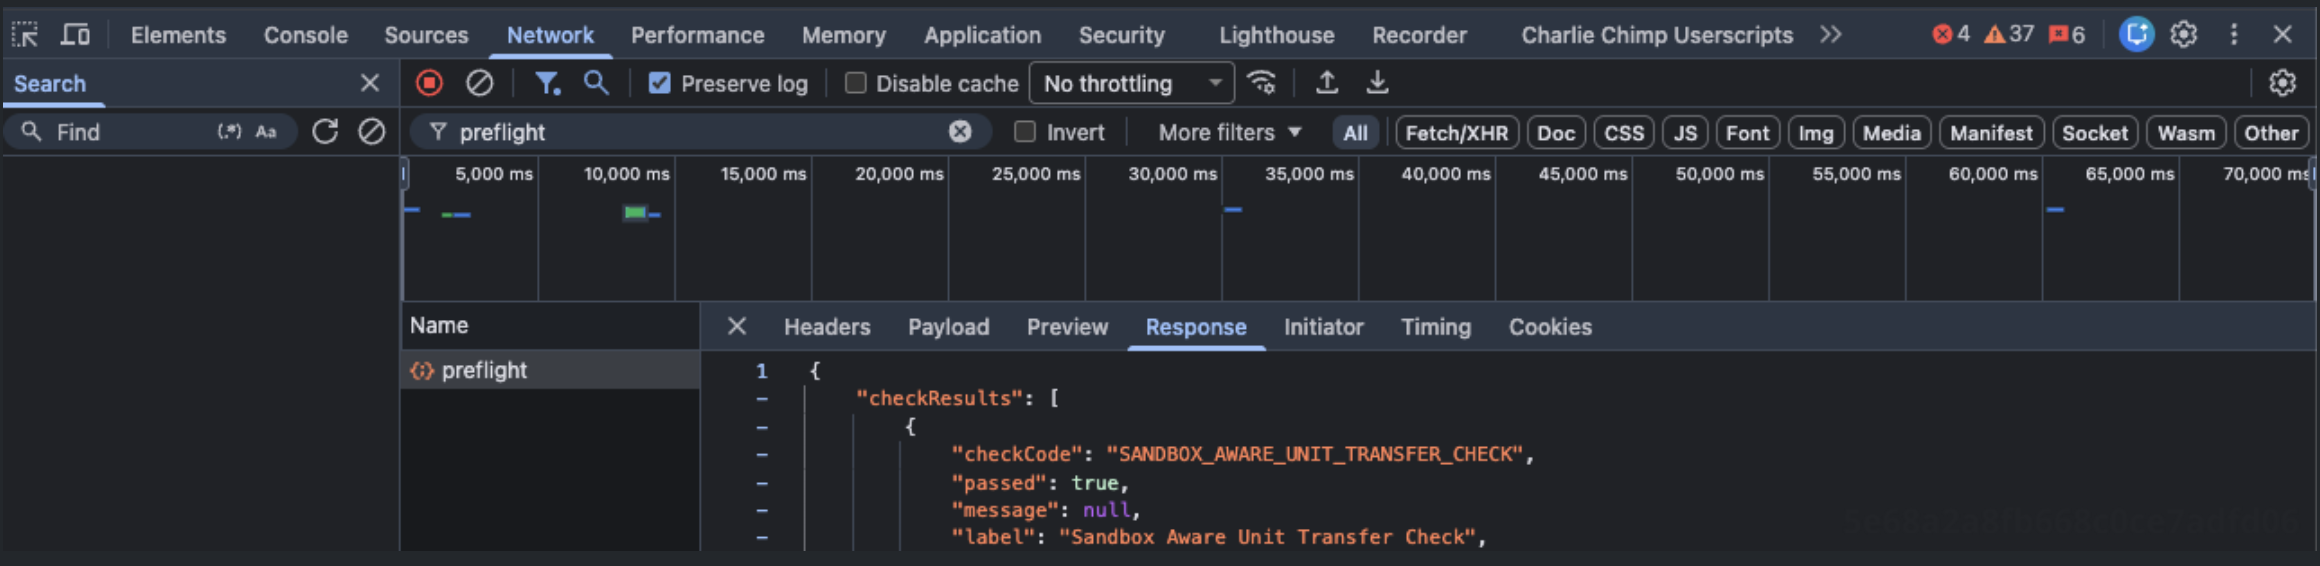Toggle regular expression search option
The width and height of the screenshot is (2320, 566).
coord(229,132)
